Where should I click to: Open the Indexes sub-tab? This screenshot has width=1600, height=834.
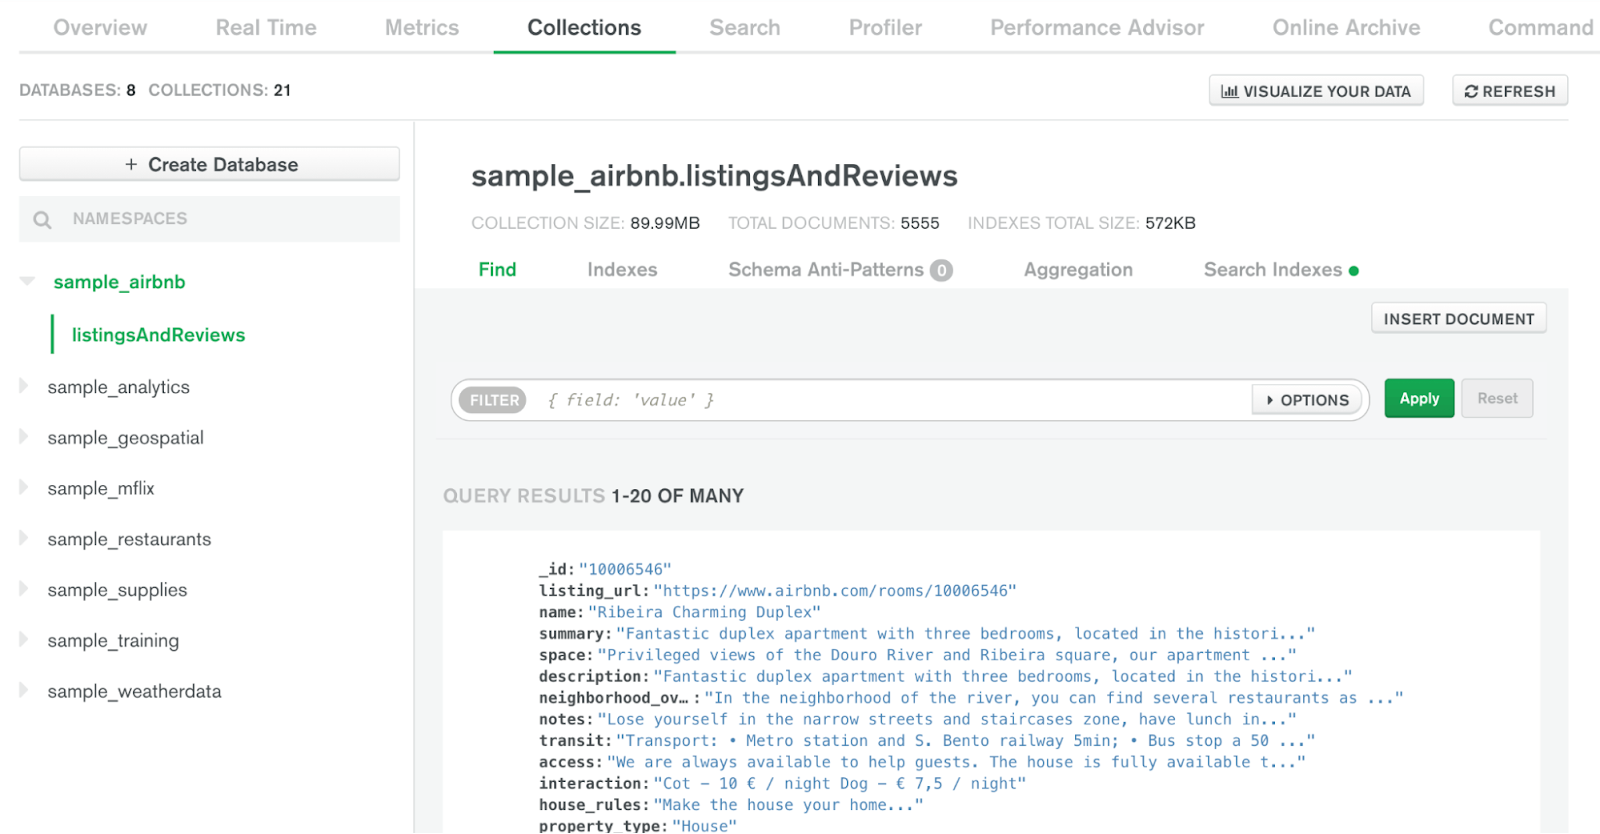click(x=622, y=270)
